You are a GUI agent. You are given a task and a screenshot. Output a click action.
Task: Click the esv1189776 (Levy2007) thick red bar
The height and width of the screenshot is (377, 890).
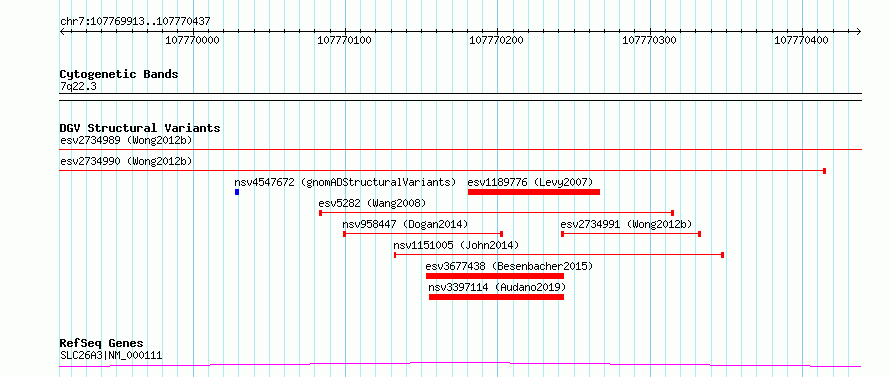point(534,192)
